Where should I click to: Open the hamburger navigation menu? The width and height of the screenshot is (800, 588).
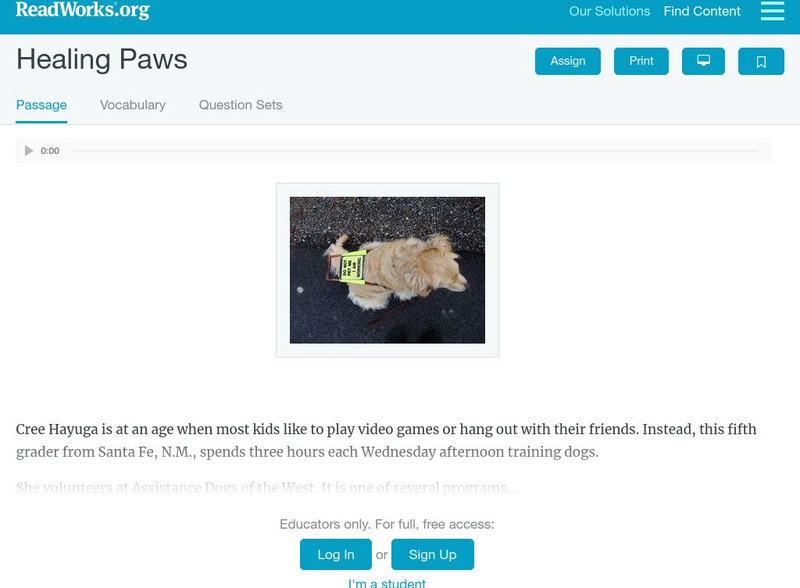click(x=772, y=11)
